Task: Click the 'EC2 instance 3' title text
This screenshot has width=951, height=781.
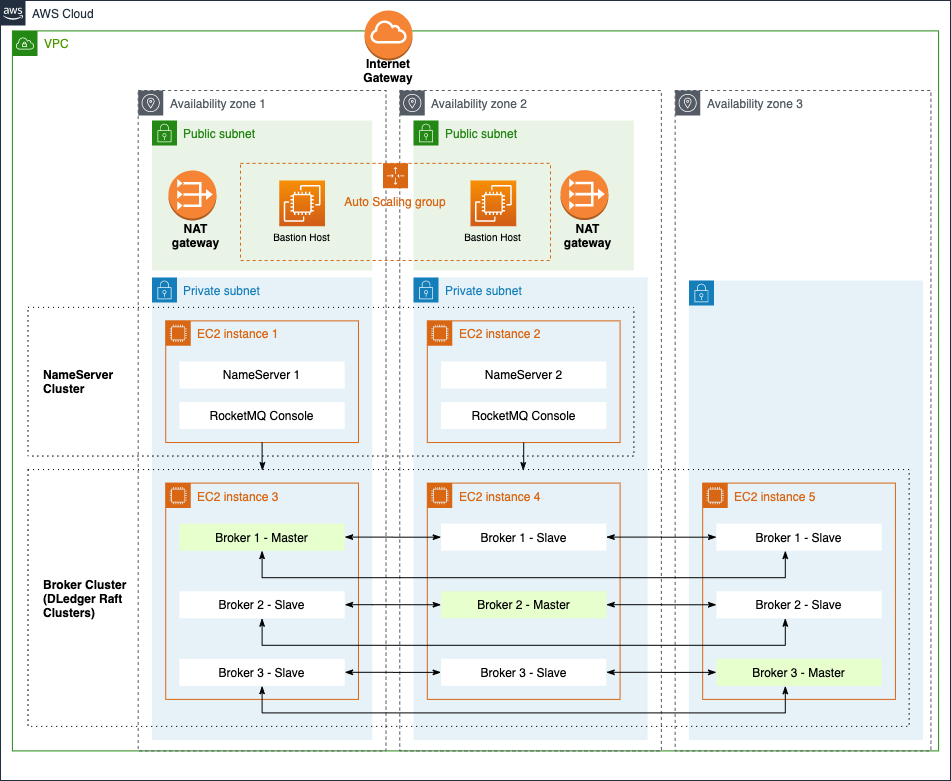Action: point(238,497)
